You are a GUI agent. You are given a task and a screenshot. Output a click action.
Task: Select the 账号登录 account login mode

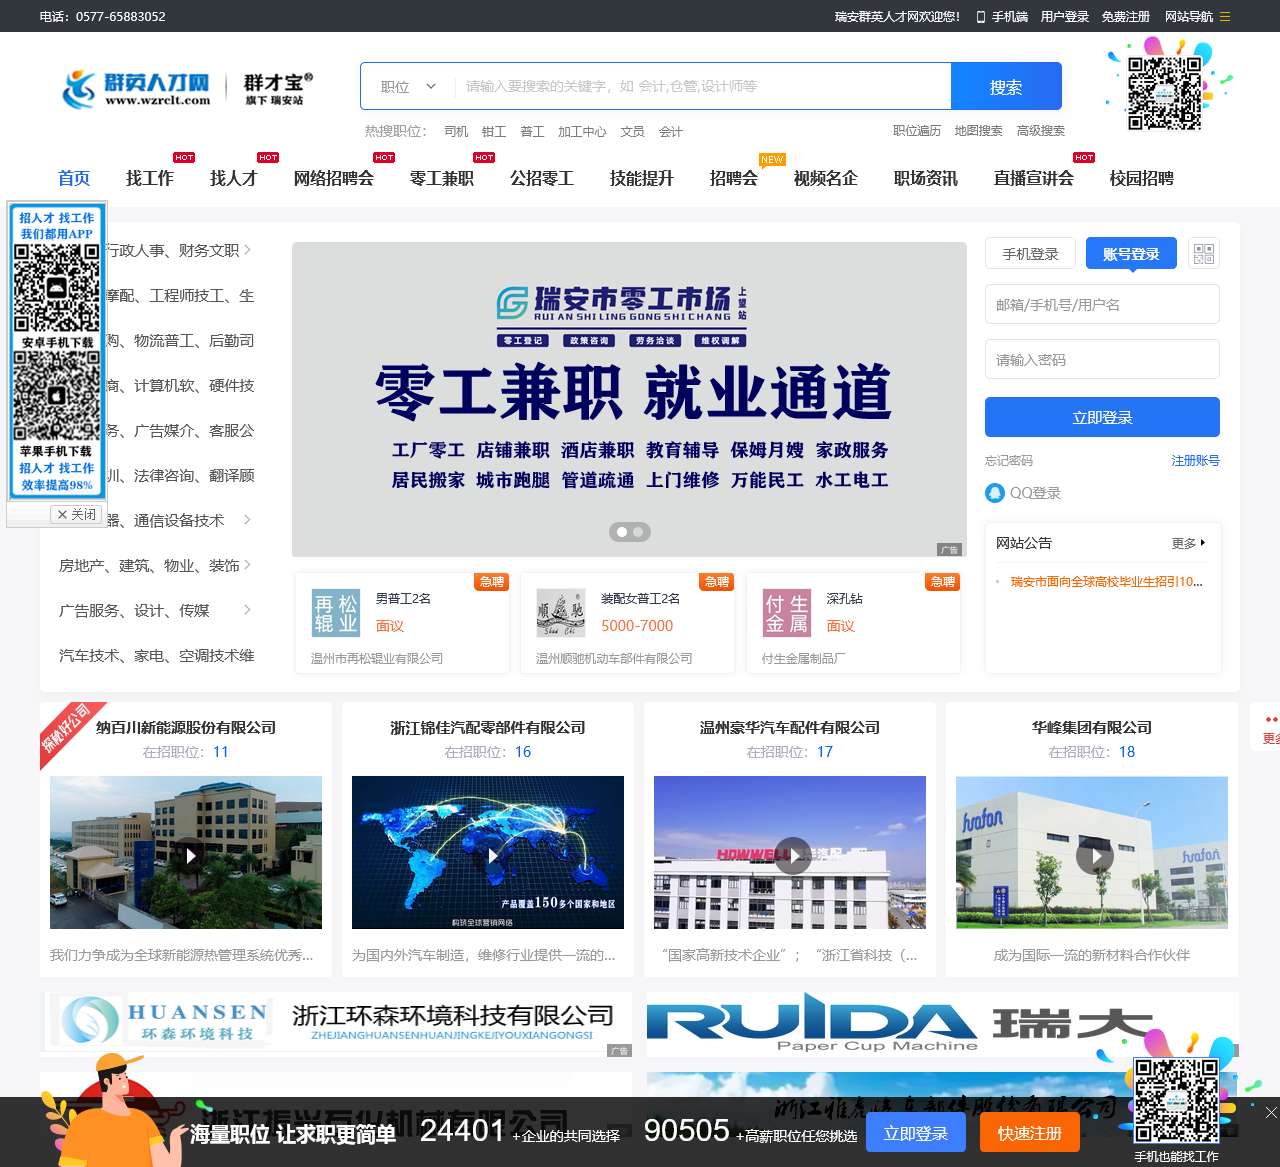pos(1130,253)
